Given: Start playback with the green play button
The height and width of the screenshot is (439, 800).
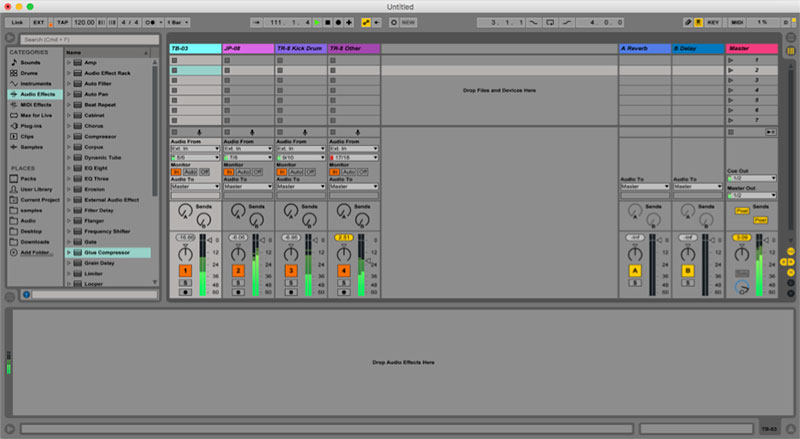Looking at the screenshot, I should 317,22.
